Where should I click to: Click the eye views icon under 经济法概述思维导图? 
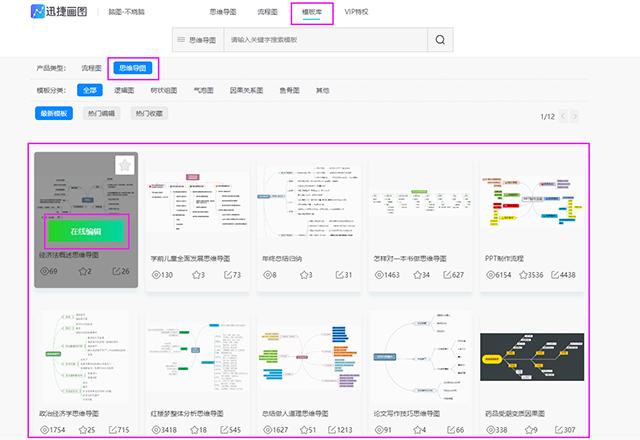44,271
